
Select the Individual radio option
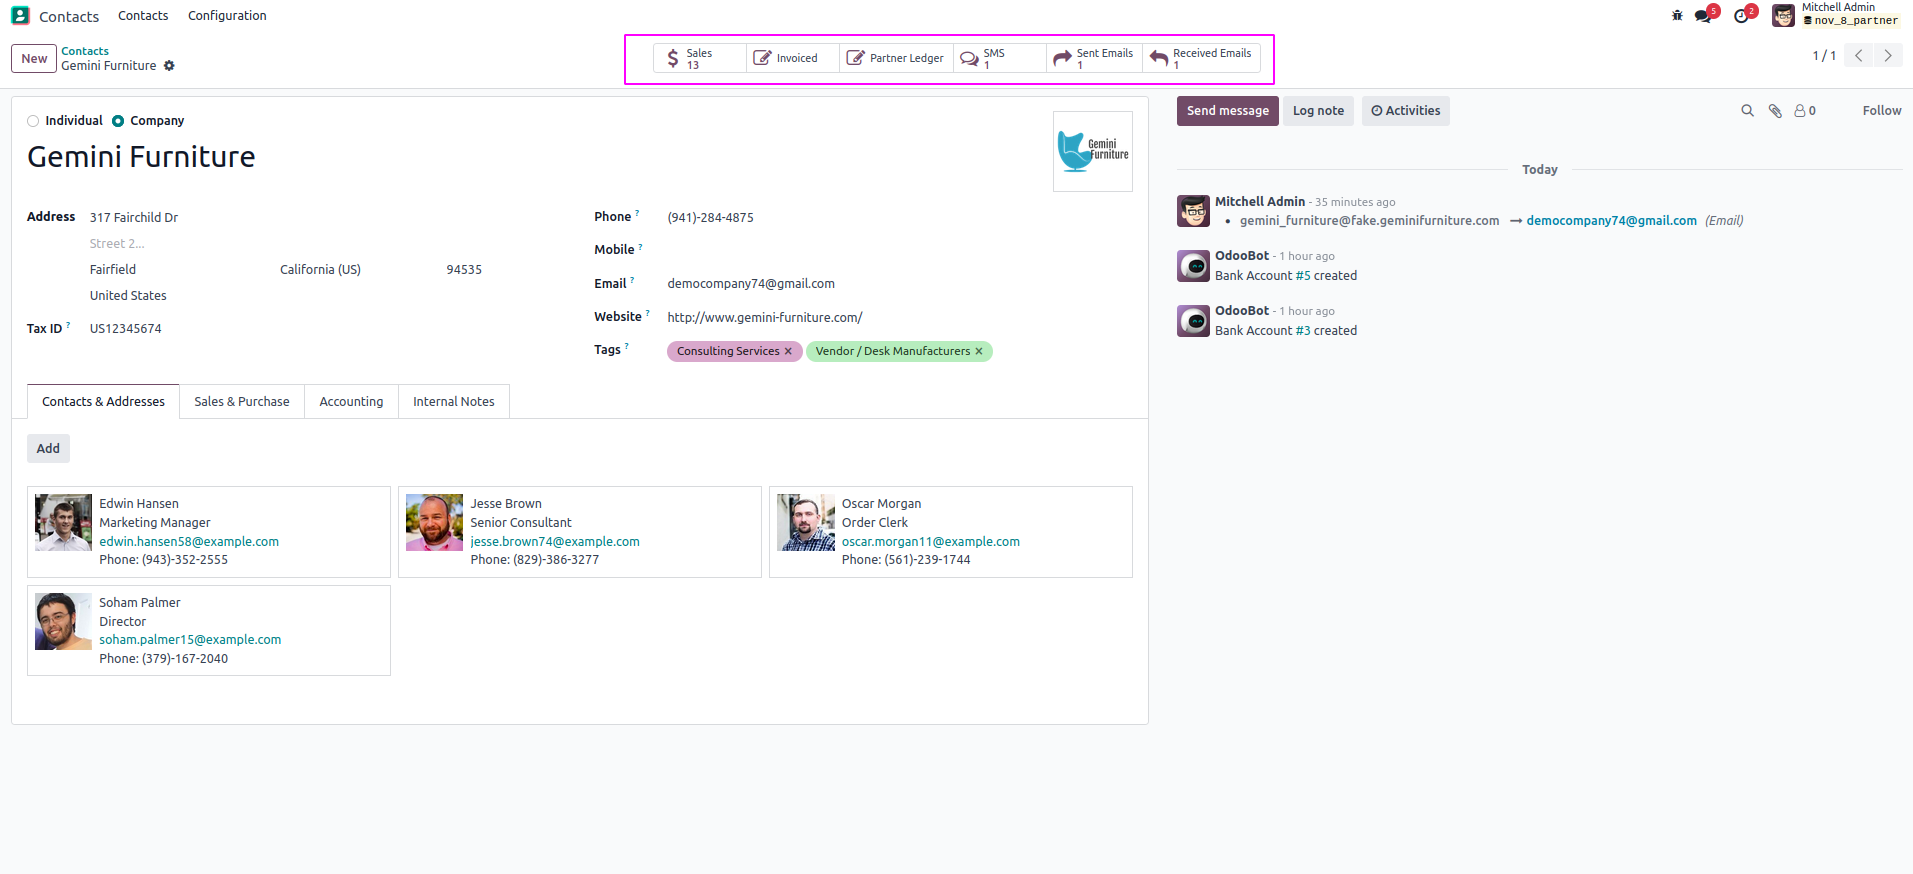pos(33,121)
